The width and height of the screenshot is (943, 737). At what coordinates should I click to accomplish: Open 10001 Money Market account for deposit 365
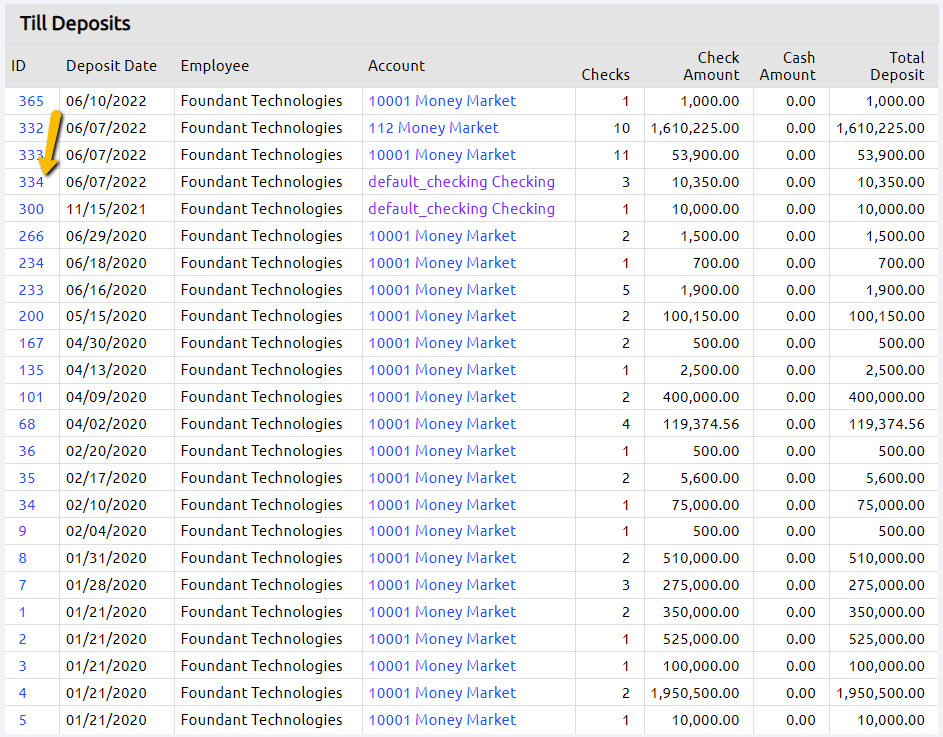(442, 101)
